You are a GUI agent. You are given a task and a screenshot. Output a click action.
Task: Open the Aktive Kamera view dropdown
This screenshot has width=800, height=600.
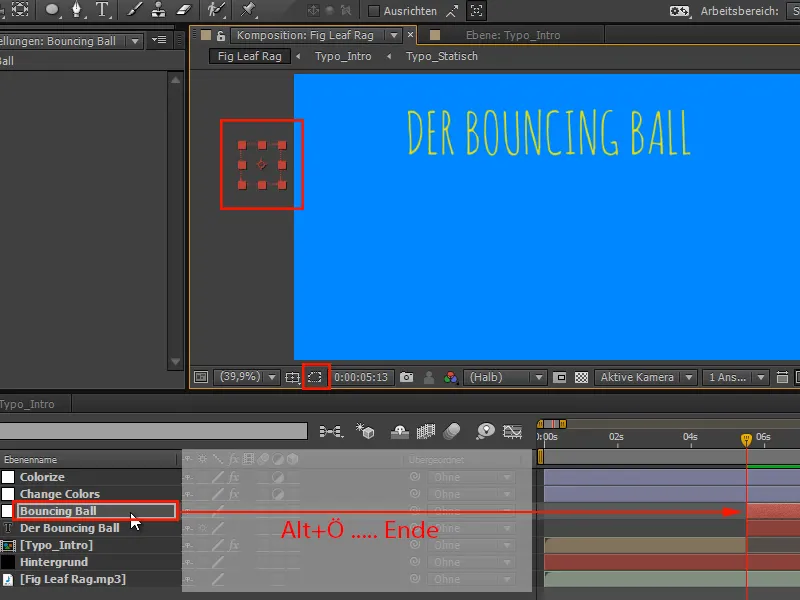[x=645, y=377]
